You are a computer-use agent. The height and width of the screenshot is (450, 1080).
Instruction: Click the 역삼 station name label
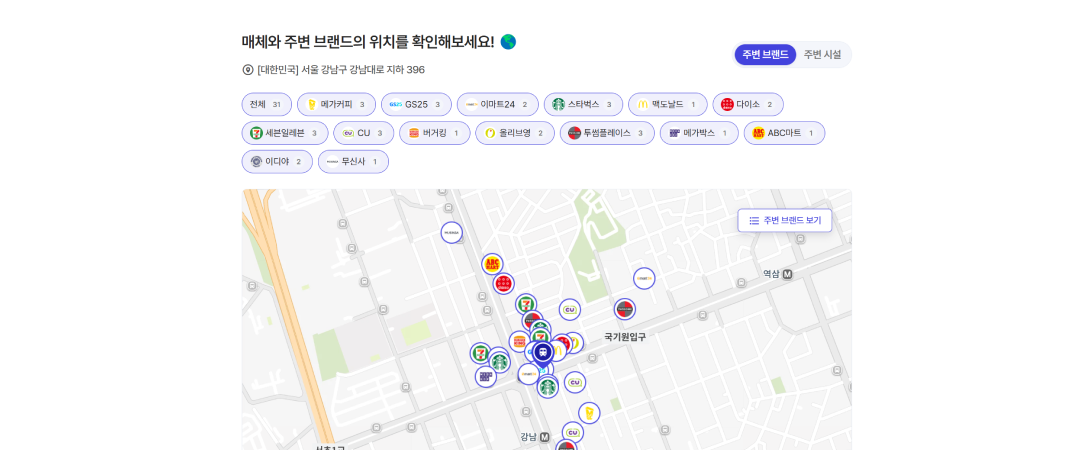771,274
